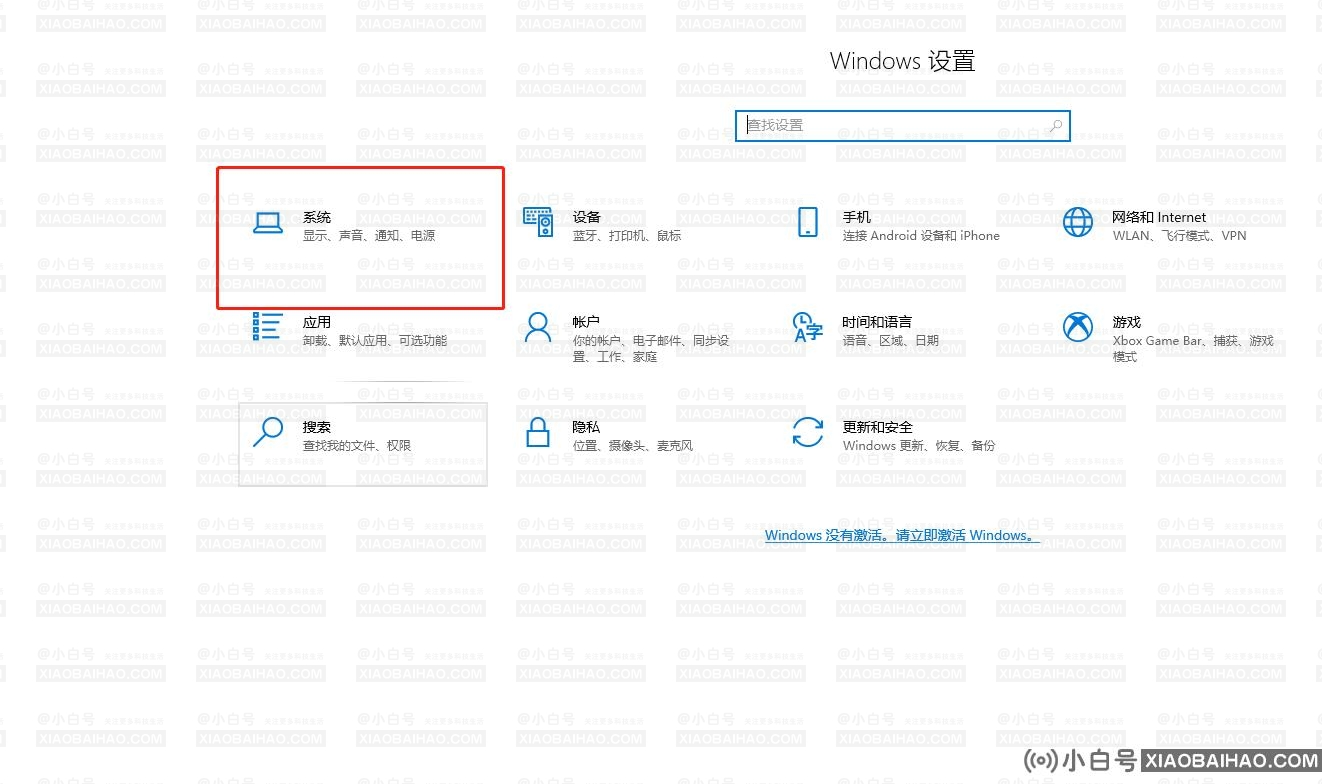Click description 语音、区域、日期
1322x784 pixels.
click(890, 341)
